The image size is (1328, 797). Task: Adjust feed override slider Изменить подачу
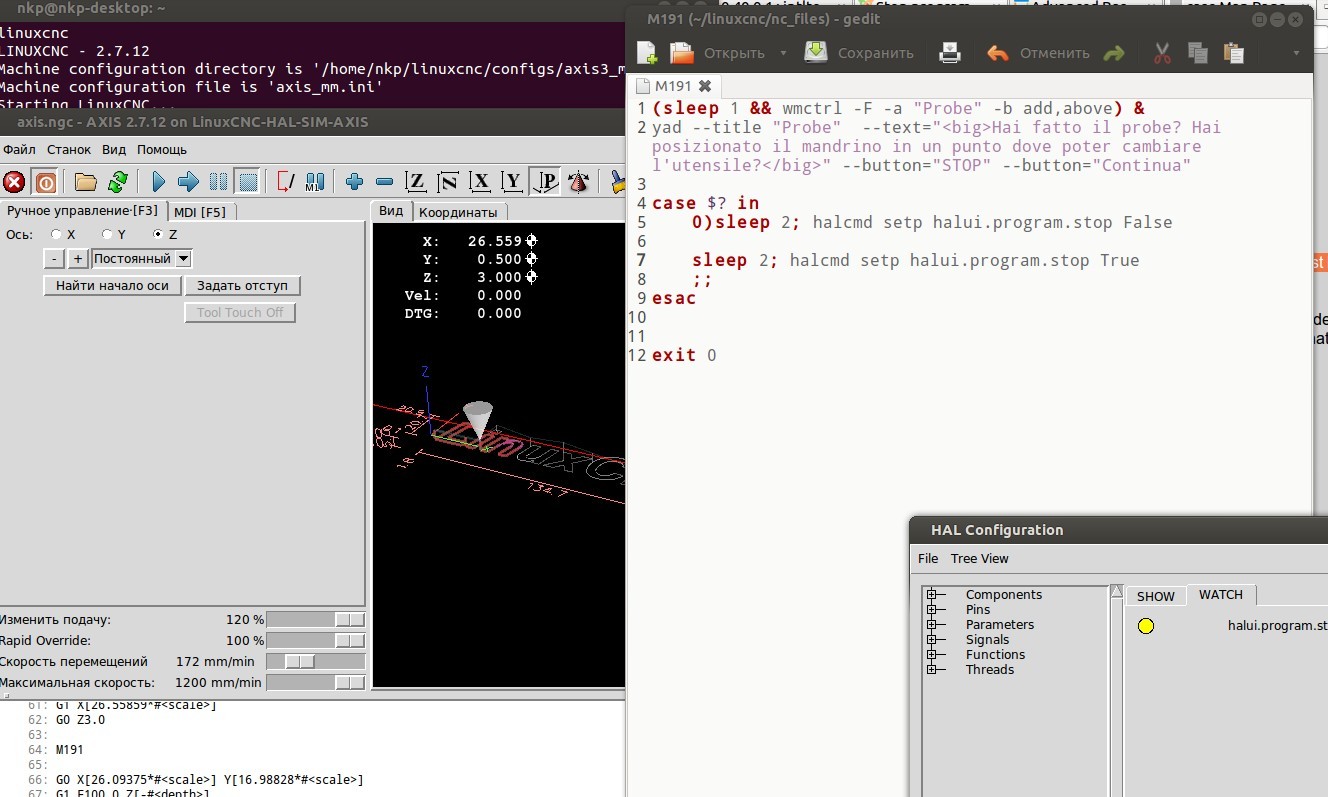point(315,620)
